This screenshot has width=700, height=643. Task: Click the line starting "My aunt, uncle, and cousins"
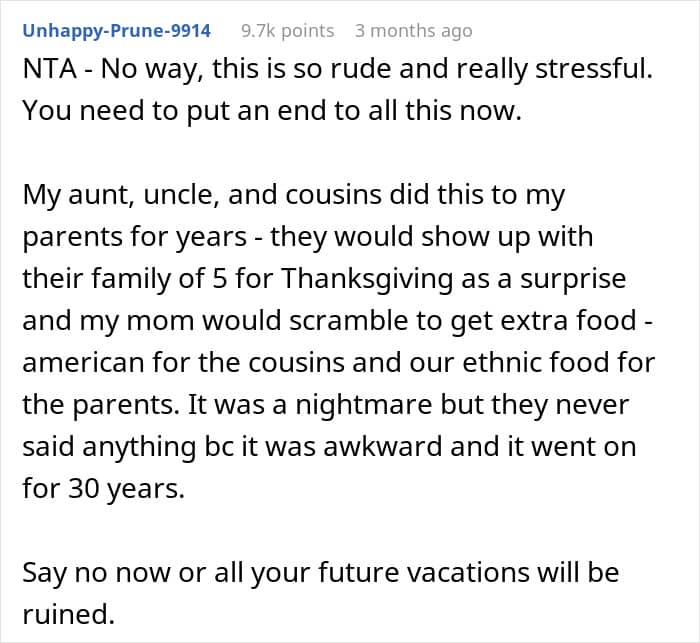pyautogui.click(x=294, y=195)
